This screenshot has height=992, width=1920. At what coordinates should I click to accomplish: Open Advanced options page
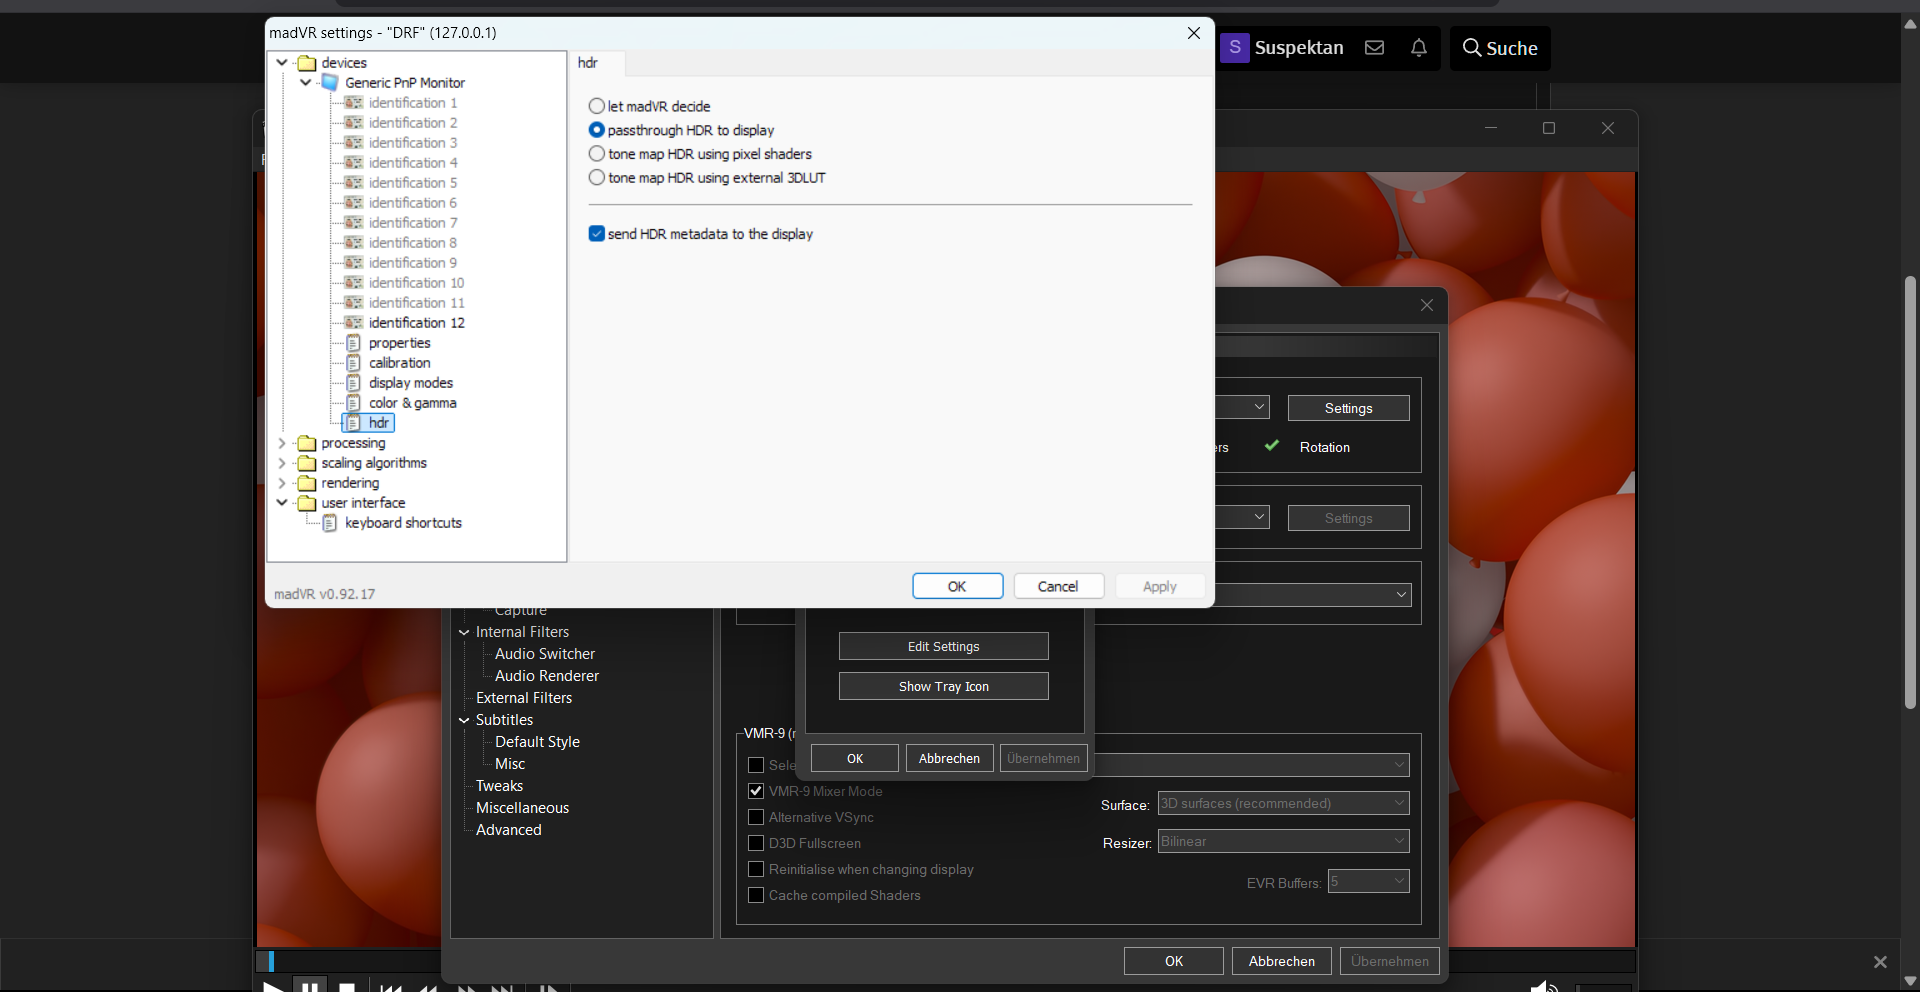pos(509,830)
